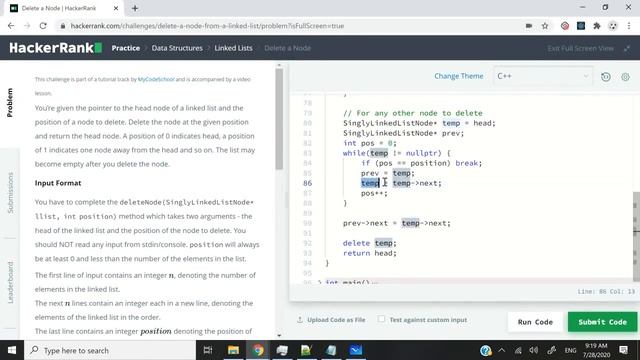Open a new browser tab
This screenshot has height=360, width=640.
tap(135, 8)
